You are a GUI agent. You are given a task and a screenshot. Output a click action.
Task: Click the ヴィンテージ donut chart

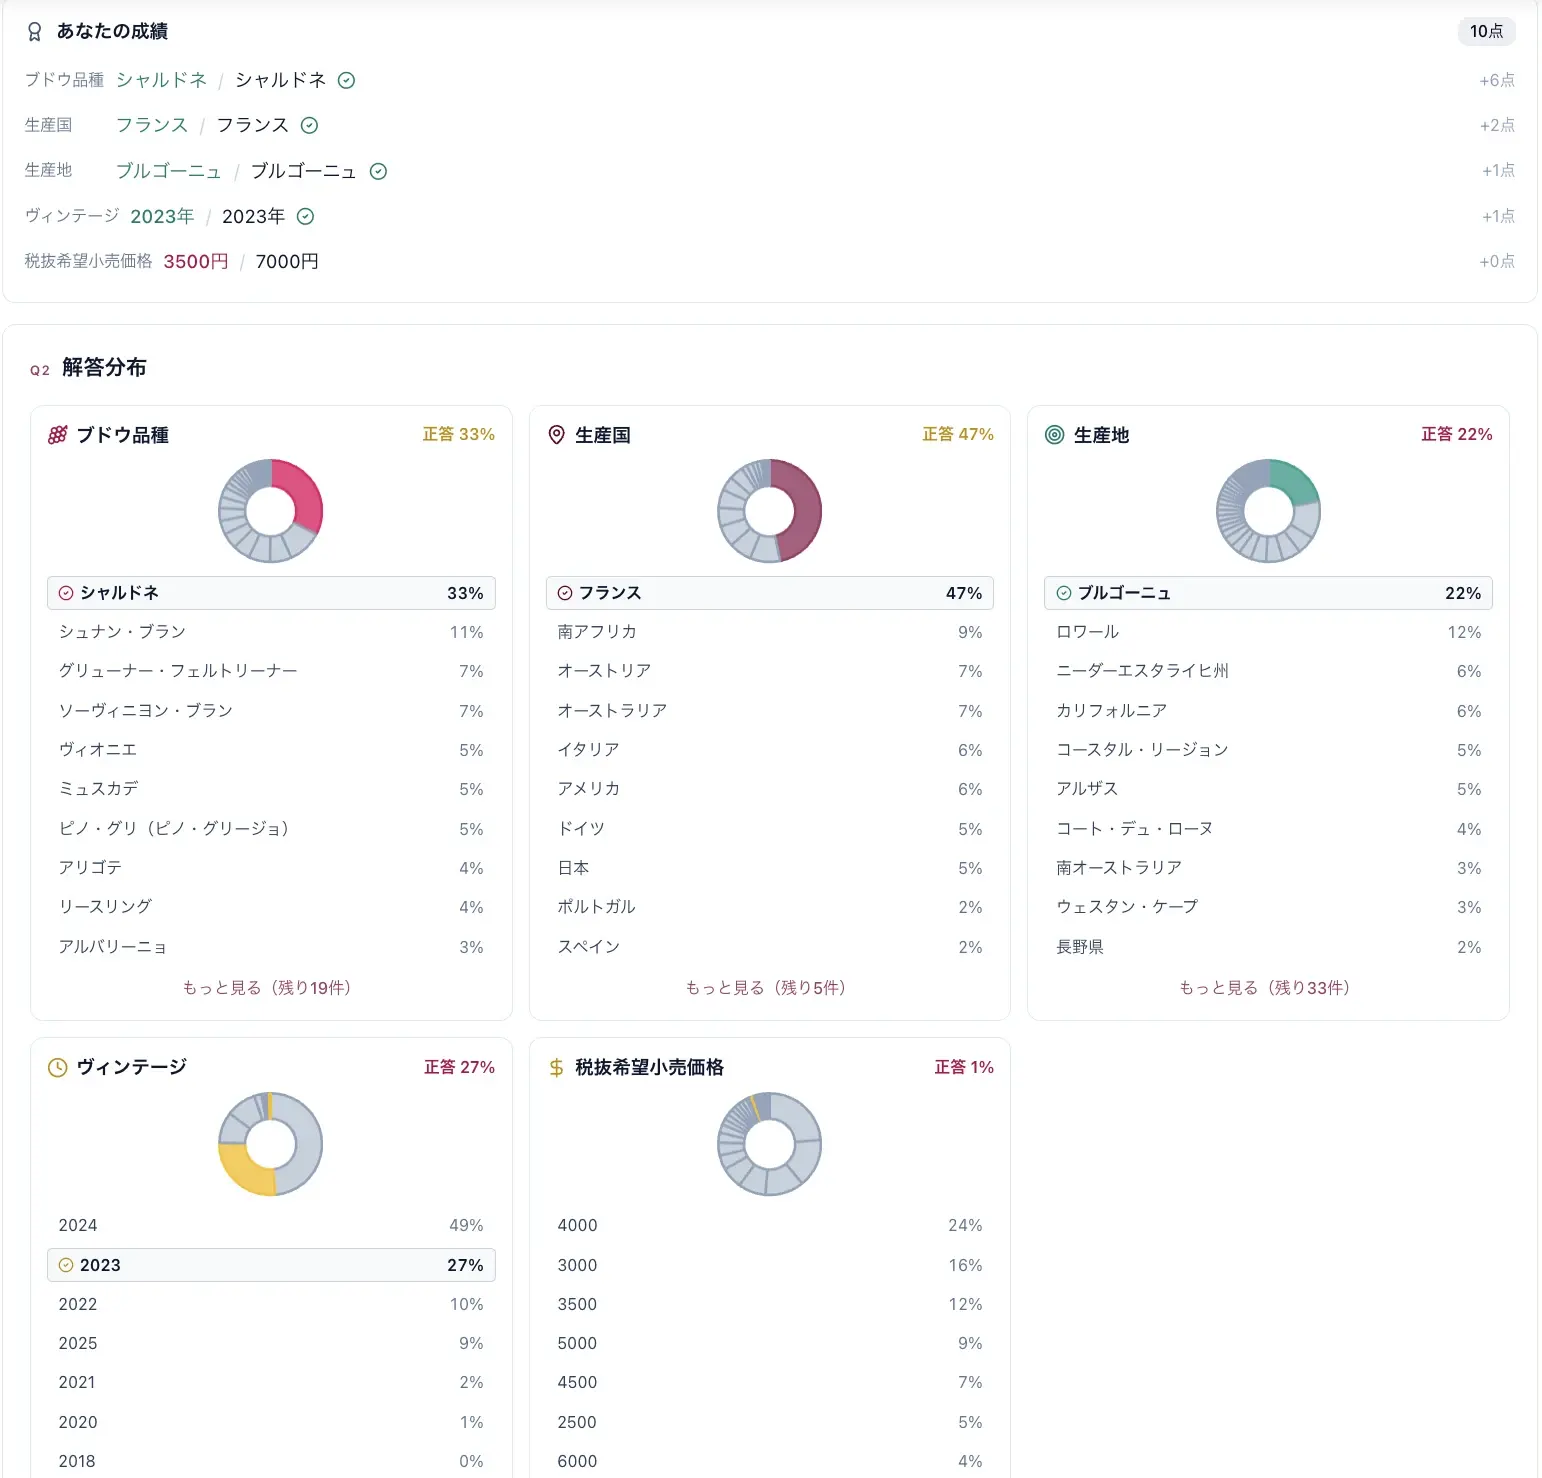tap(271, 1144)
